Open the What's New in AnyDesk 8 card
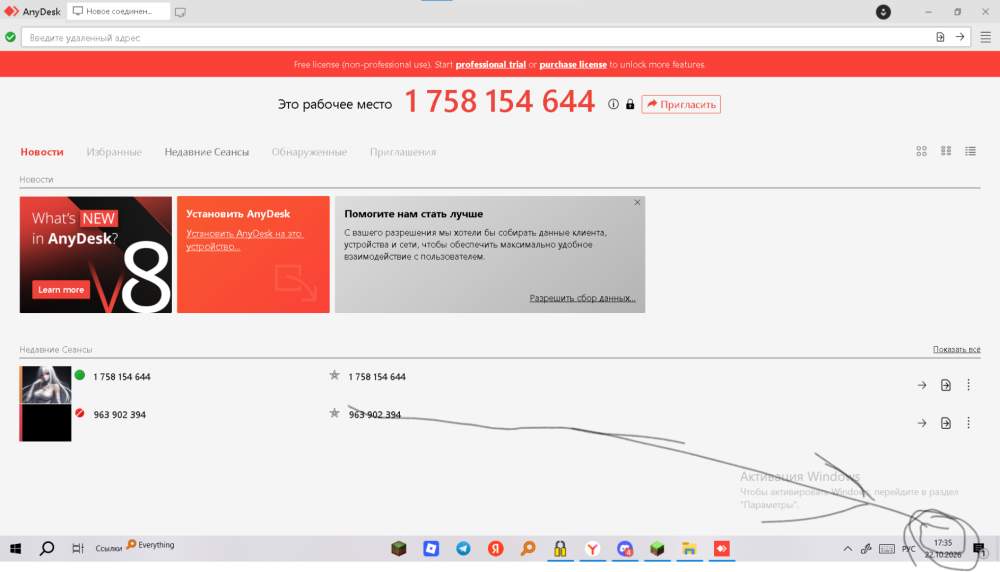1000x572 pixels. 96,254
